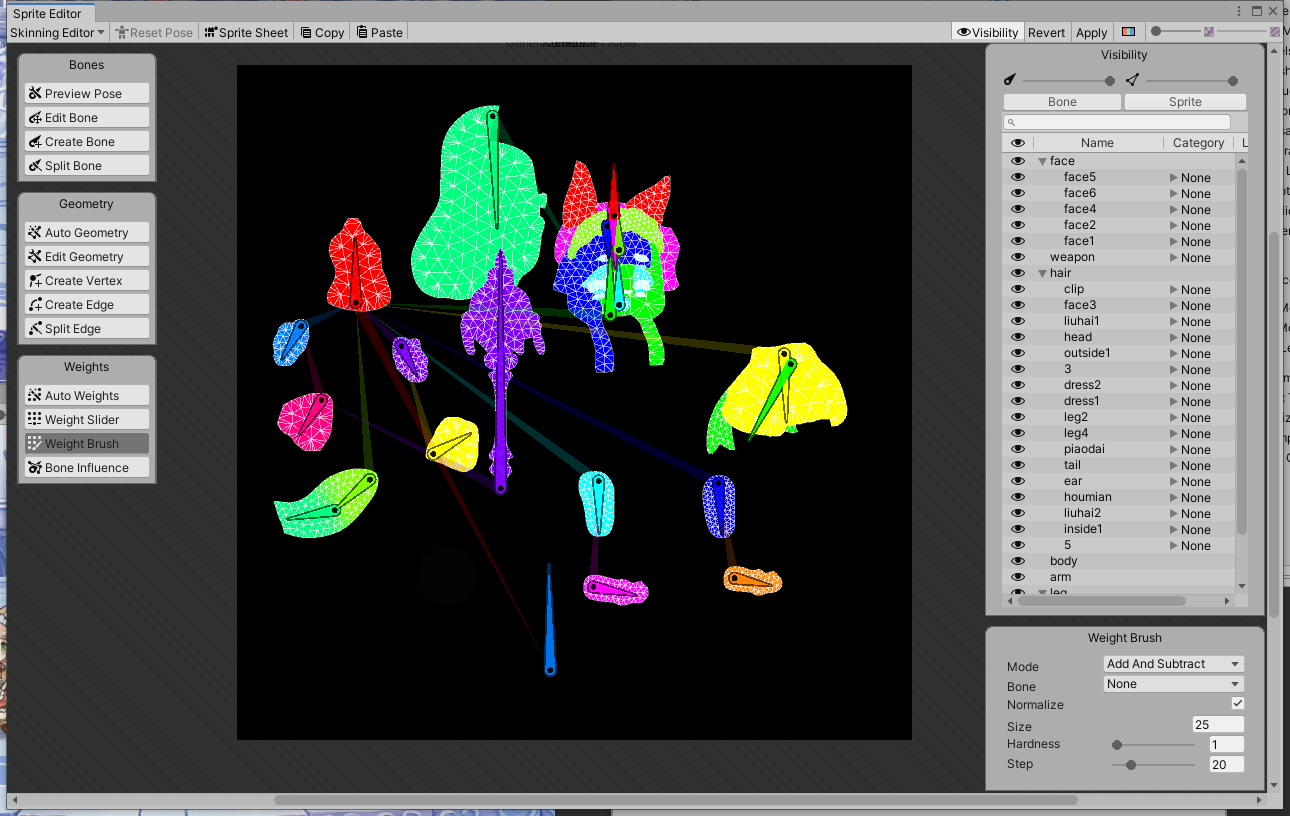Viewport: 1290px width, 816px height.
Task: Apply changes using the Apply button
Action: [x=1092, y=32]
